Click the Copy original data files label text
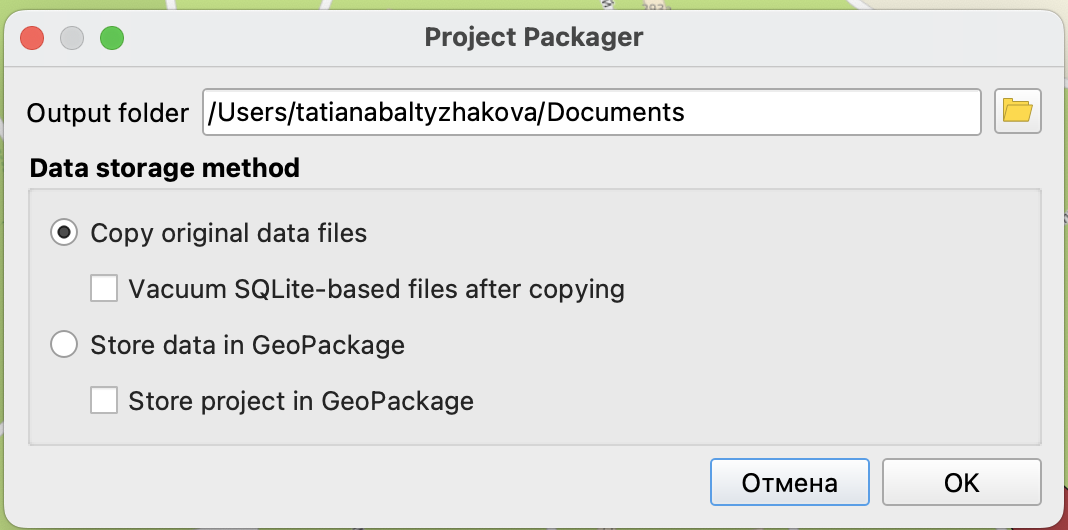Viewport: 1068px width, 530px height. tap(229, 234)
